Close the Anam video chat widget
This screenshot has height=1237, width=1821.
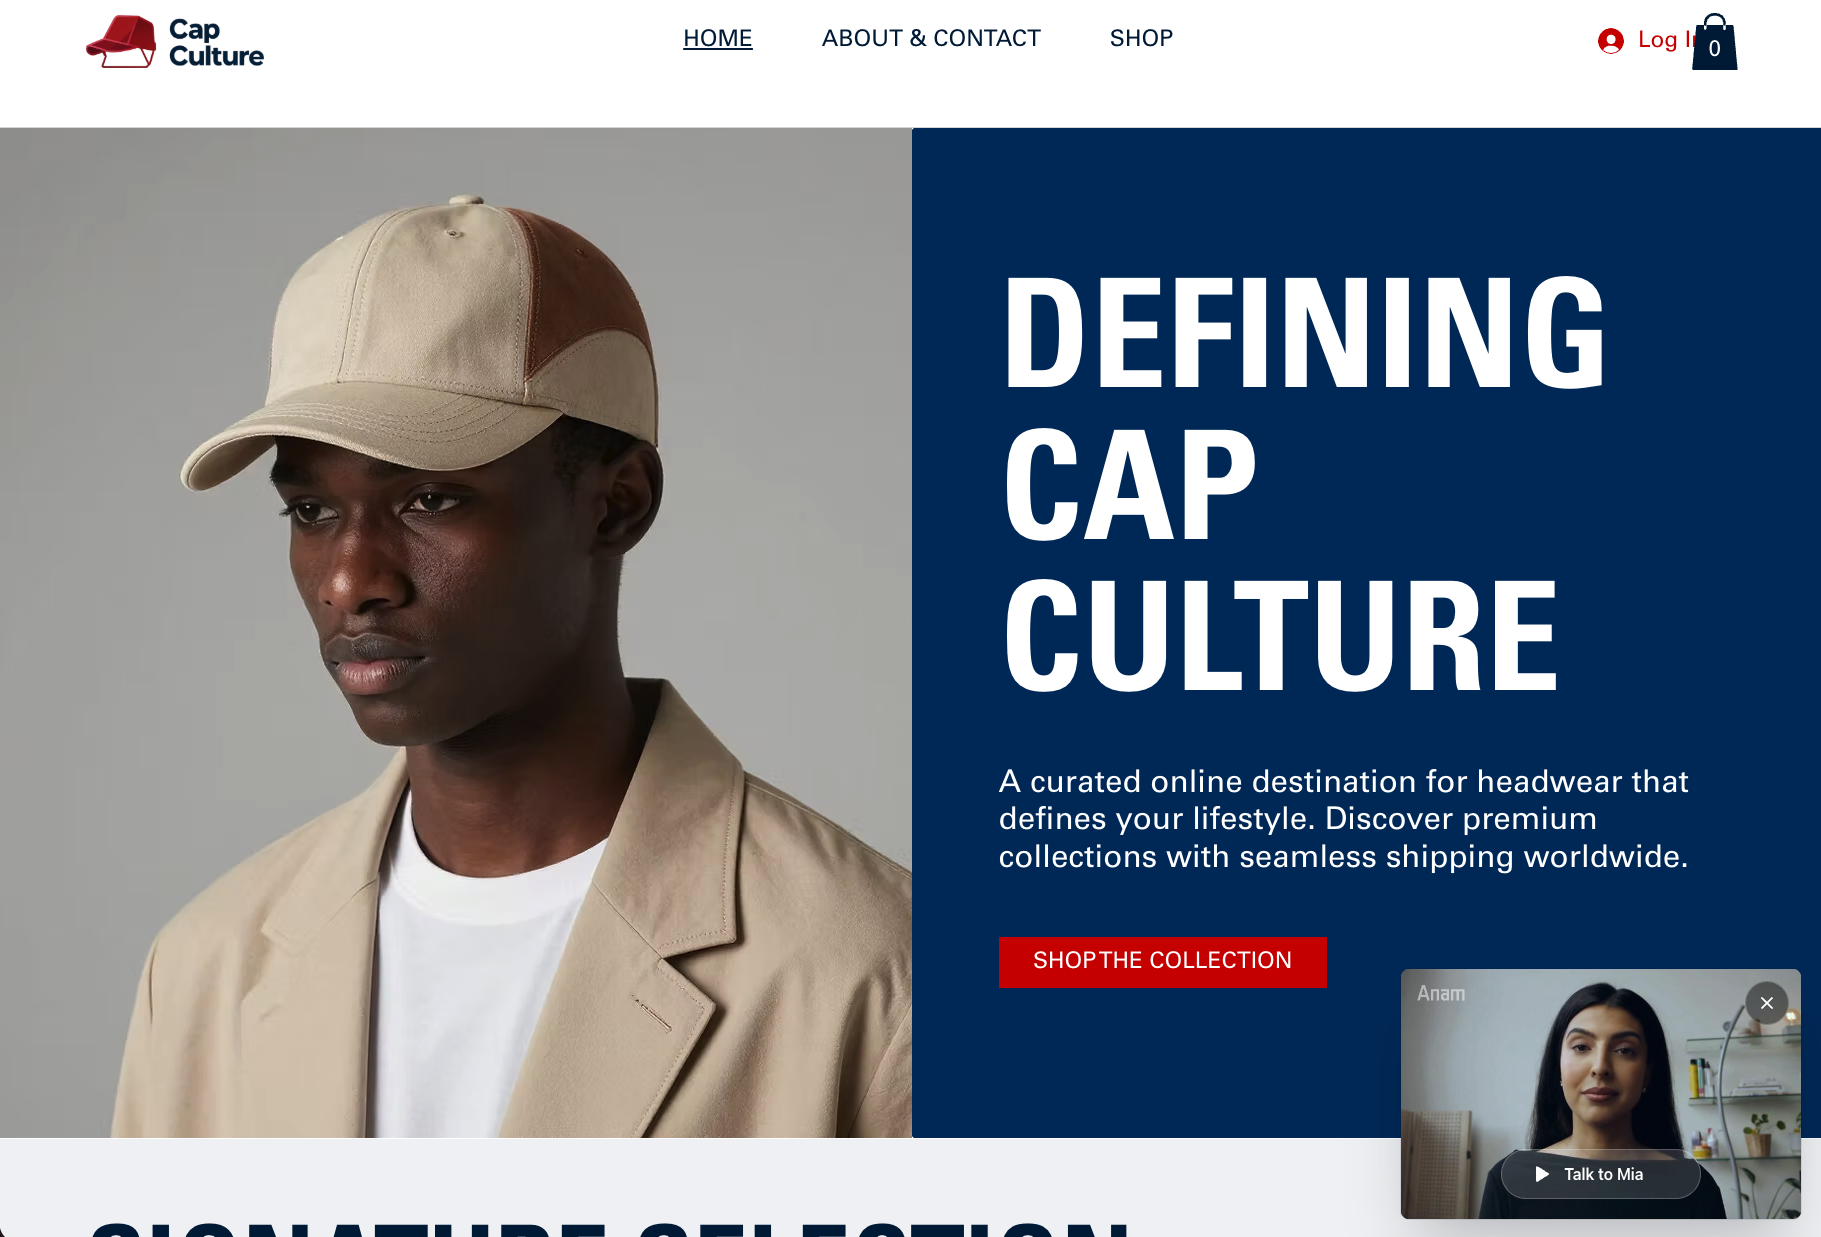(1767, 1002)
